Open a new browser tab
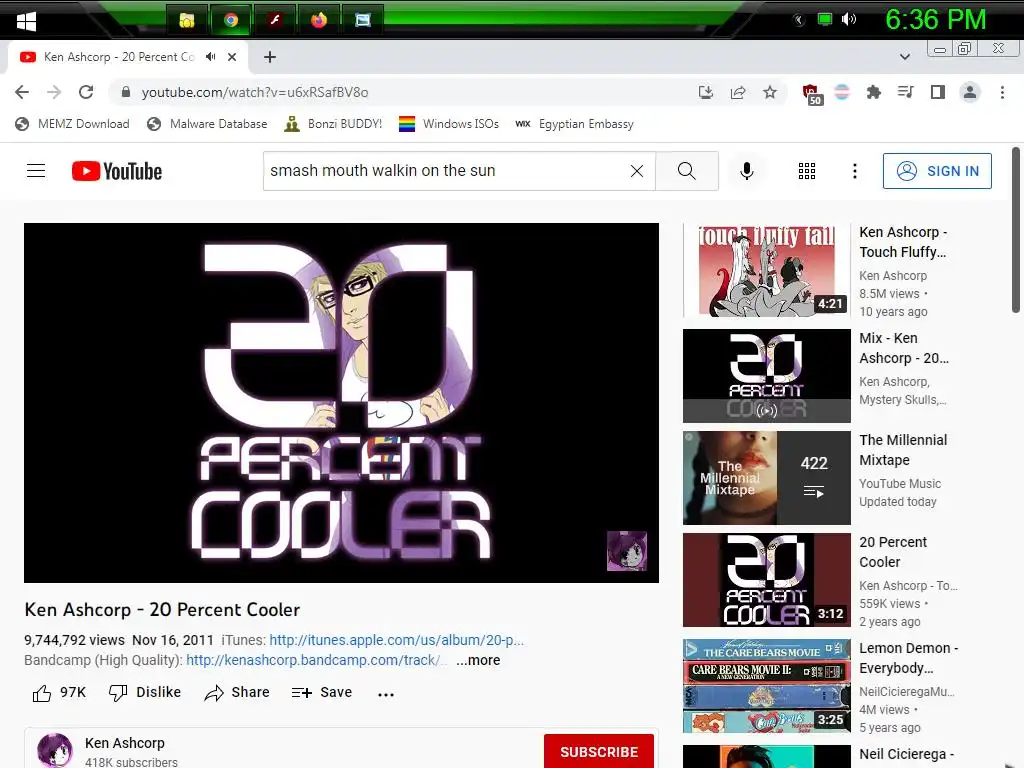 point(270,57)
